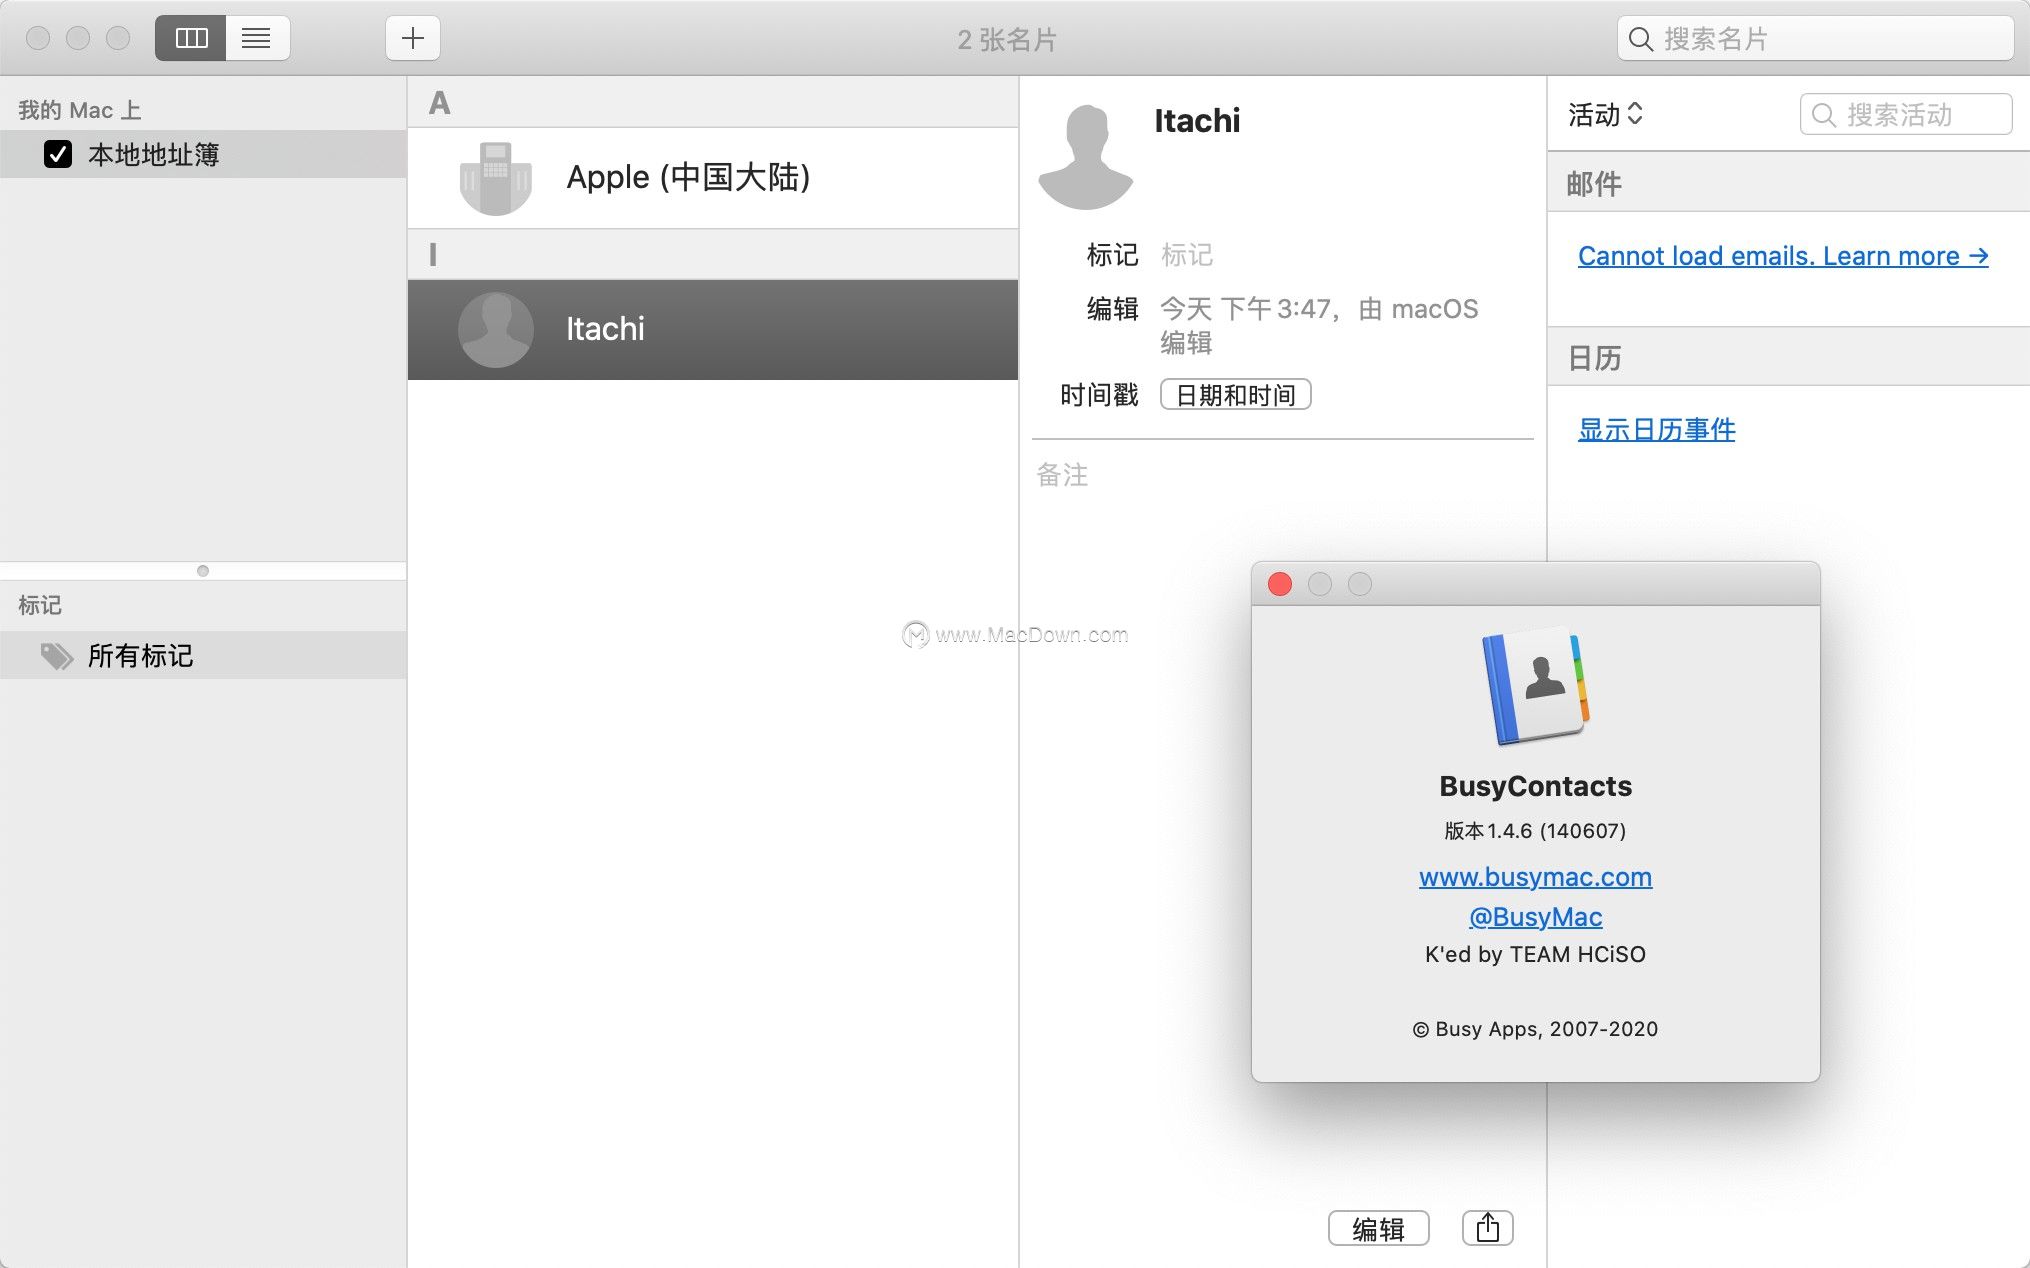Click the 我的 Mac 上 sidebar header
The height and width of the screenshot is (1268, 2030).
click(80, 110)
